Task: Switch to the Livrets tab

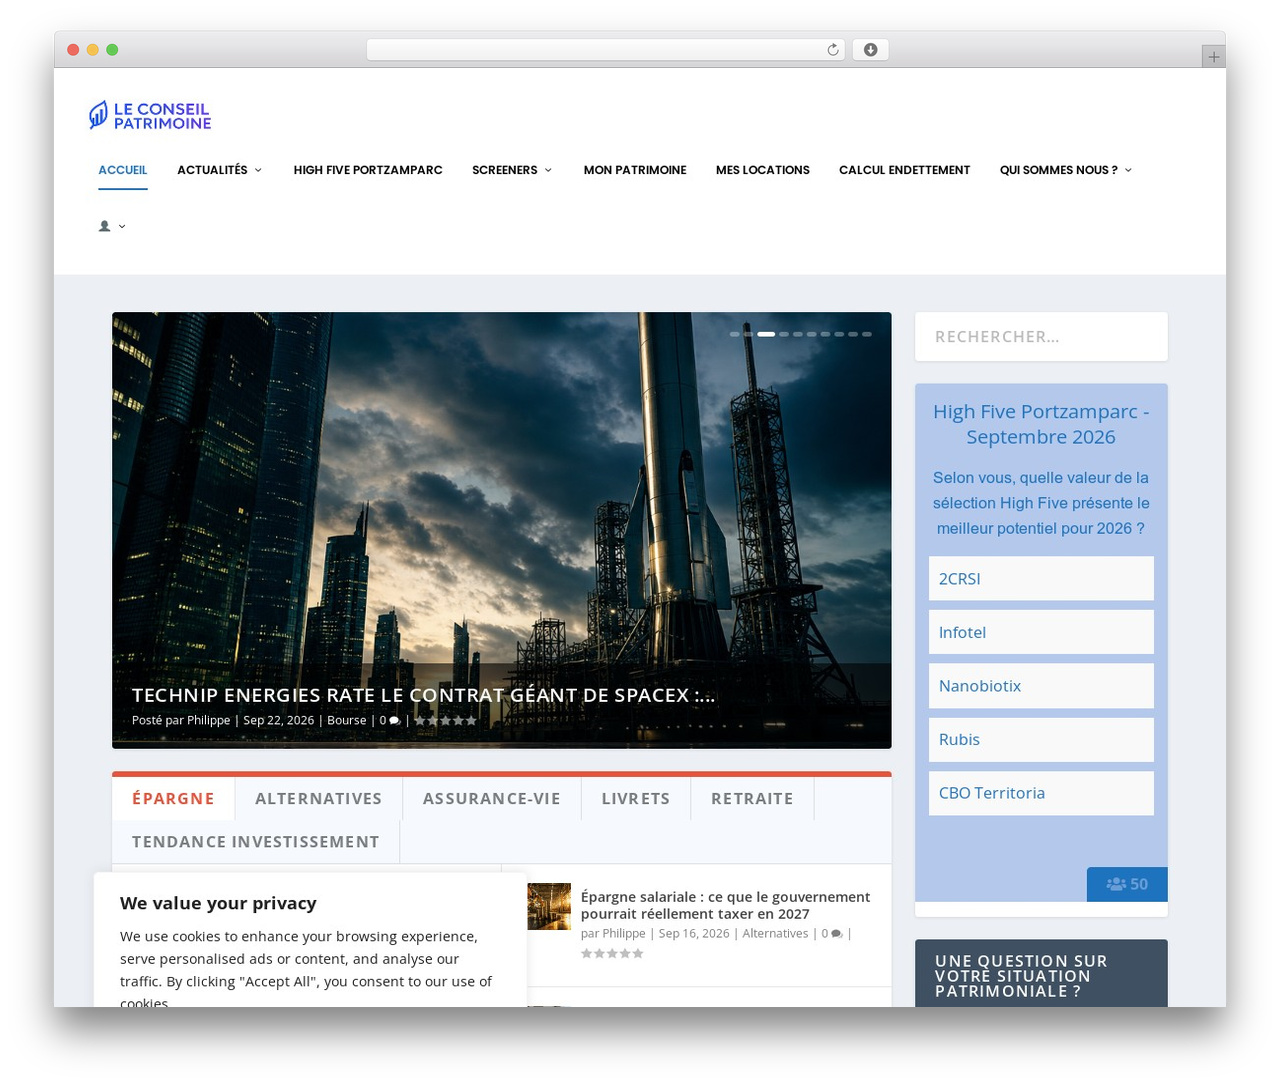Action: (636, 798)
